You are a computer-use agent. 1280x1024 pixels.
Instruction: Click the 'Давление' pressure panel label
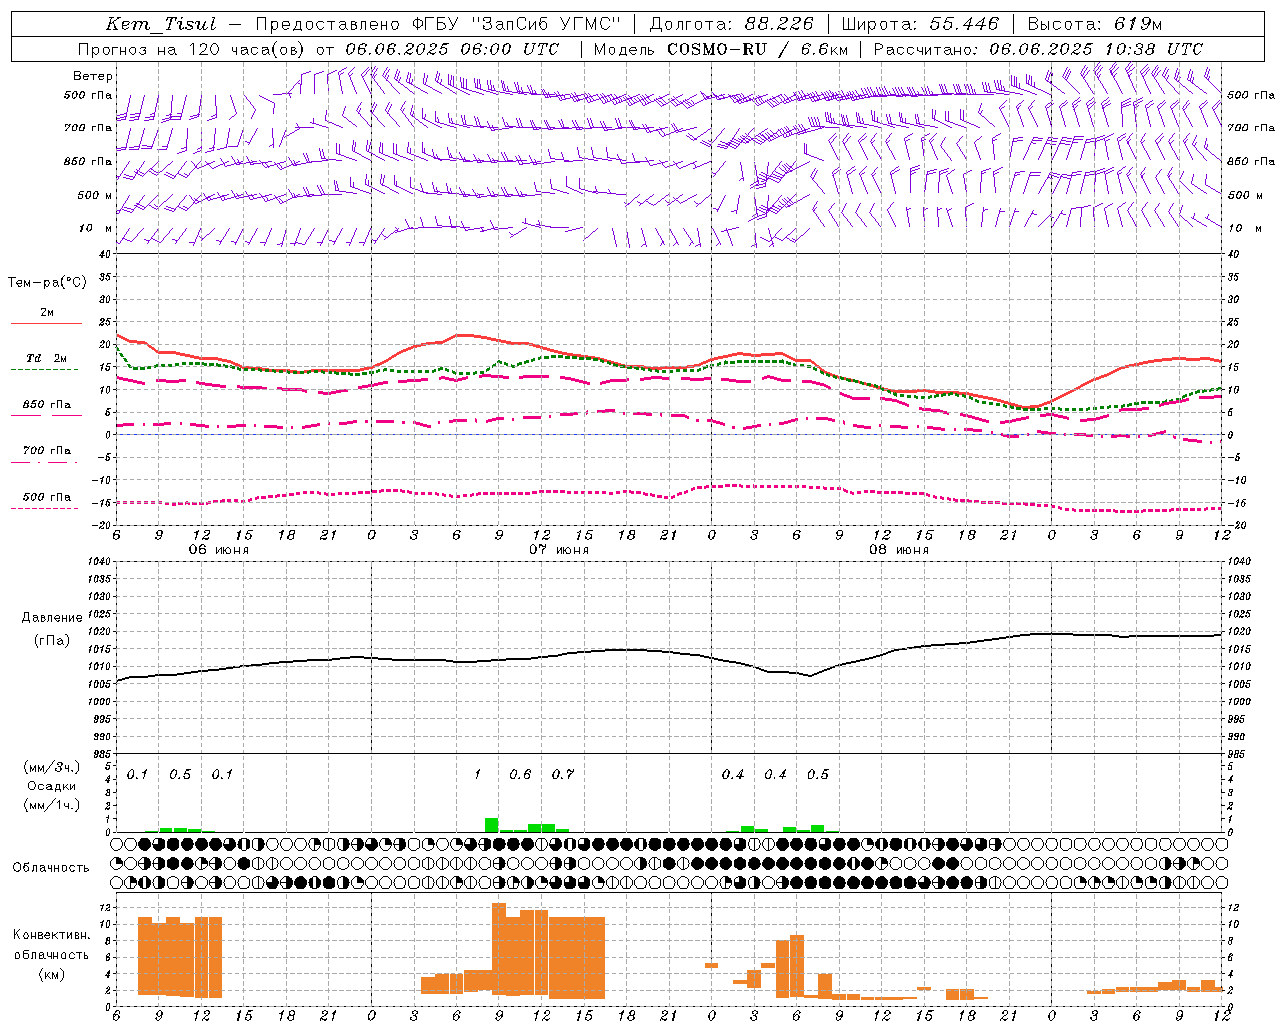coord(52,617)
